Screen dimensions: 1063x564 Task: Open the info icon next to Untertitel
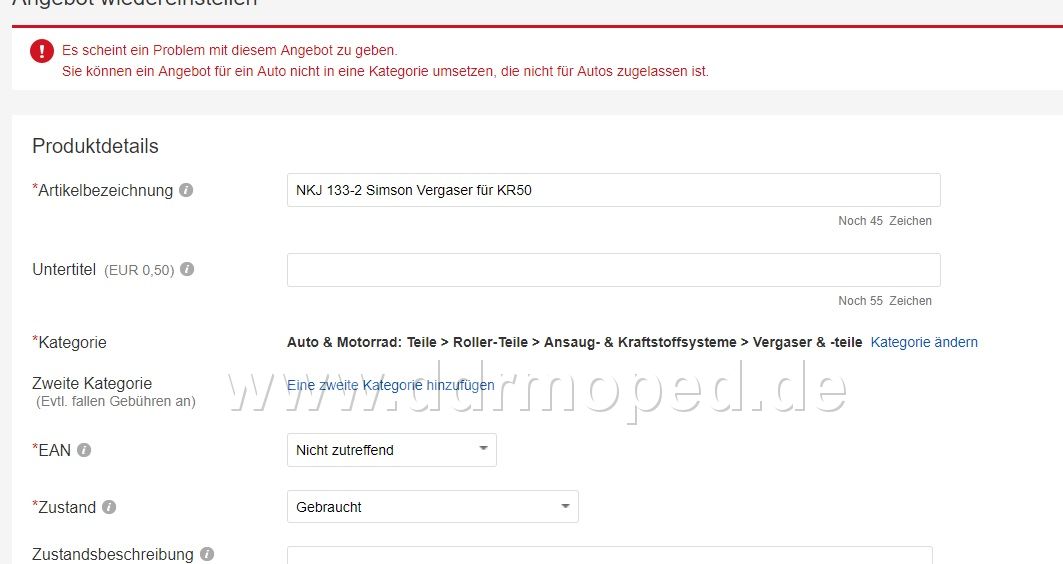(x=187, y=269)
